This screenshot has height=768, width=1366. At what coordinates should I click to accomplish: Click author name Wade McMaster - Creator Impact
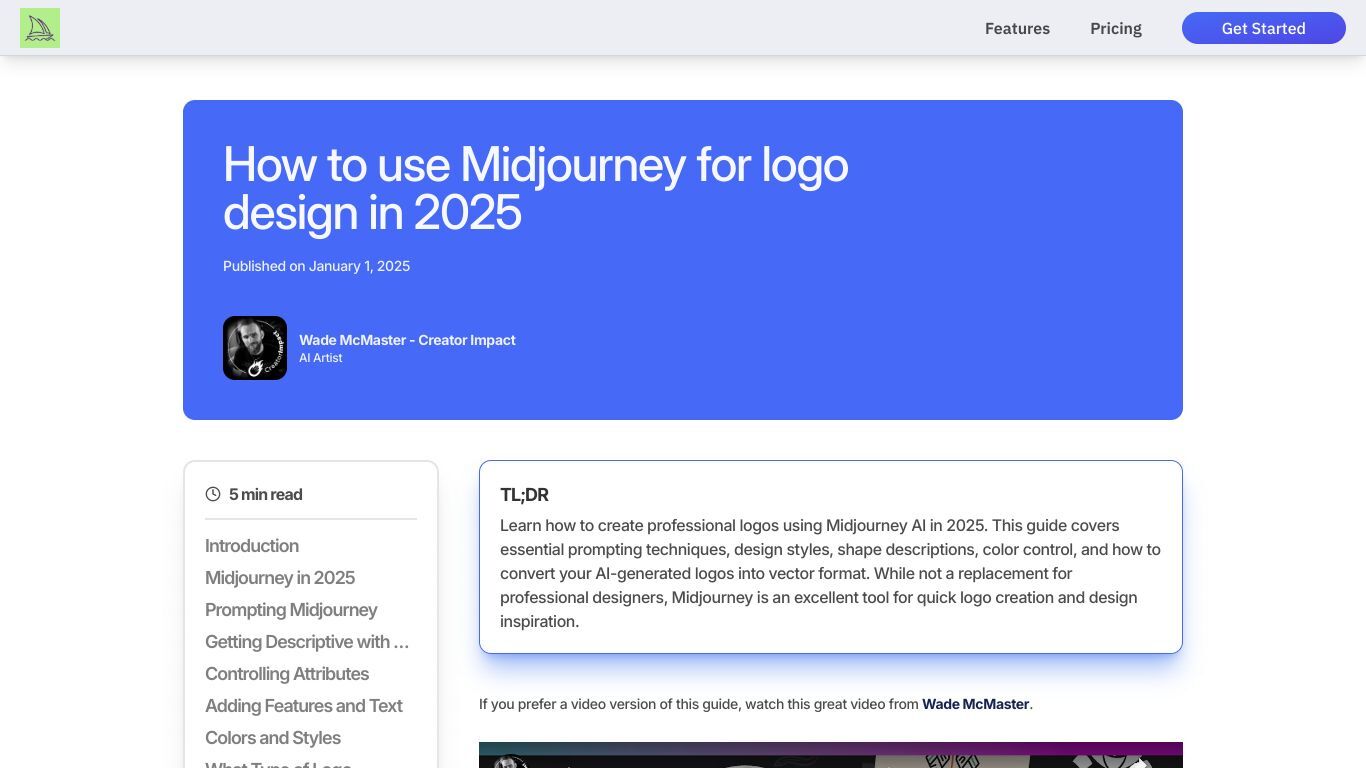pos(407,340)
